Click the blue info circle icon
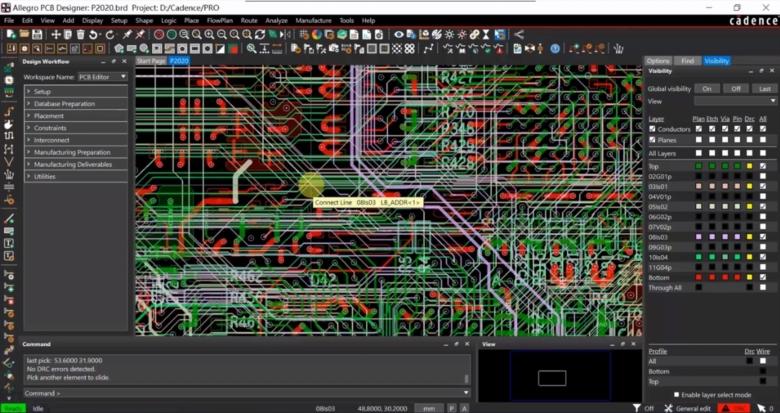This screenshot has width=780, height=413. coord(555,47)
